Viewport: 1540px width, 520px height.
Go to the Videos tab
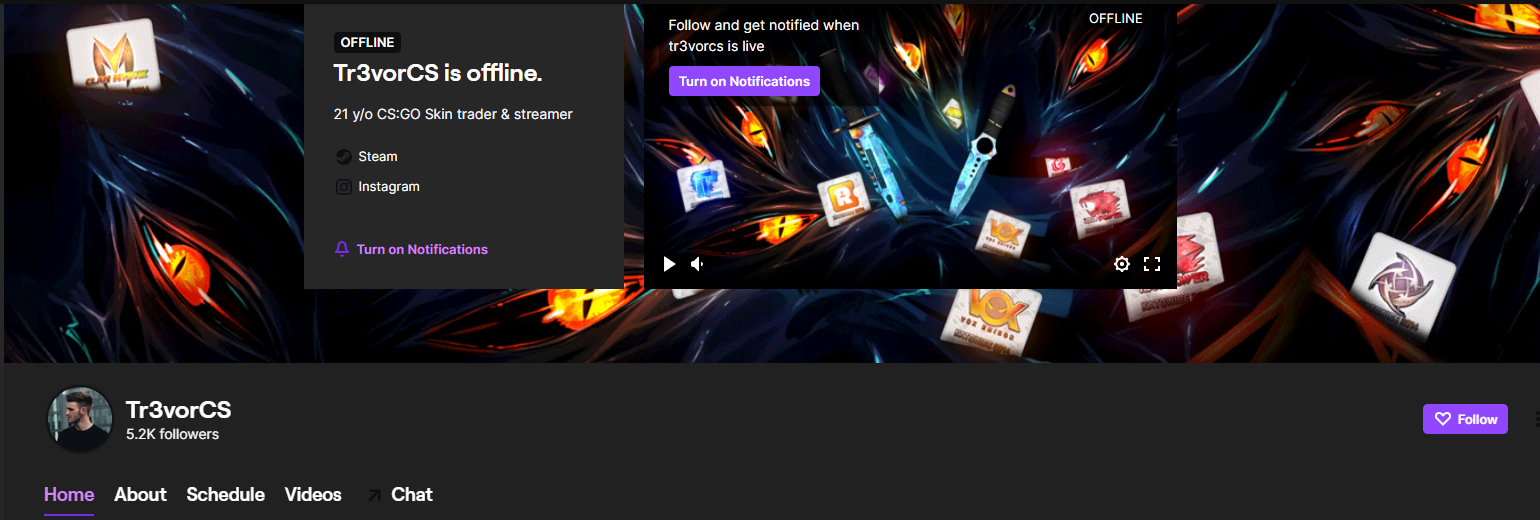pyautogui.click(x=313, y=494)
